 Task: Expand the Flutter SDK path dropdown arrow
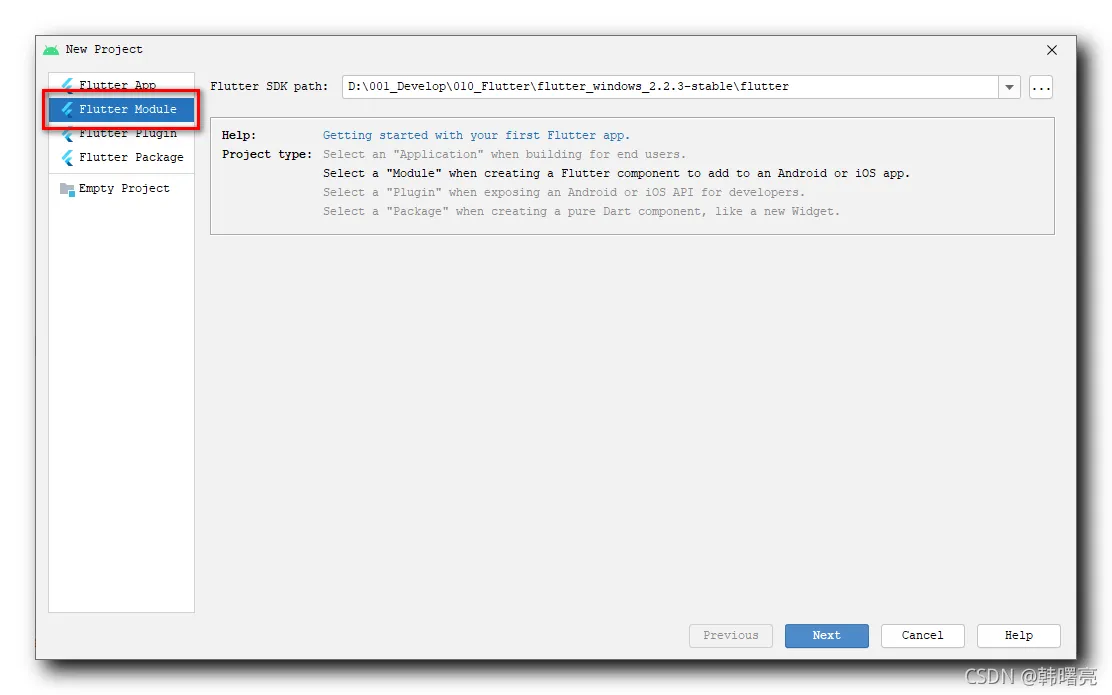pyautogui.click(x=1009, y=87)
